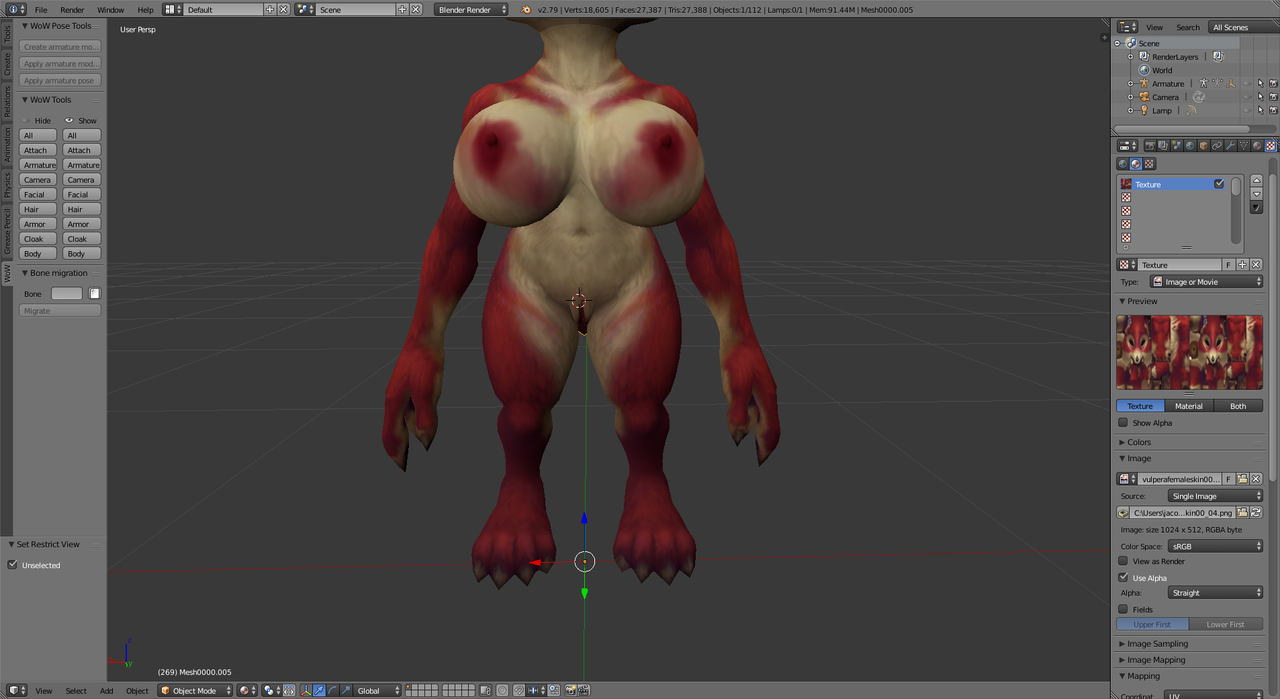Open the Texture properties tab (checker icon)
Image resolution: width=1280 pixels, height=699 pixels.
1271,145
